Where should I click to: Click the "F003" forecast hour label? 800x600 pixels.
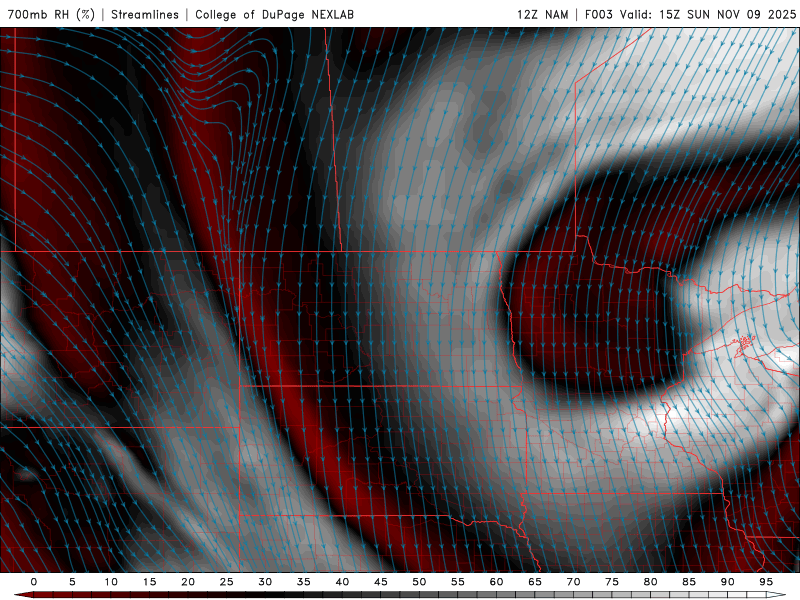tap(598, 14)
